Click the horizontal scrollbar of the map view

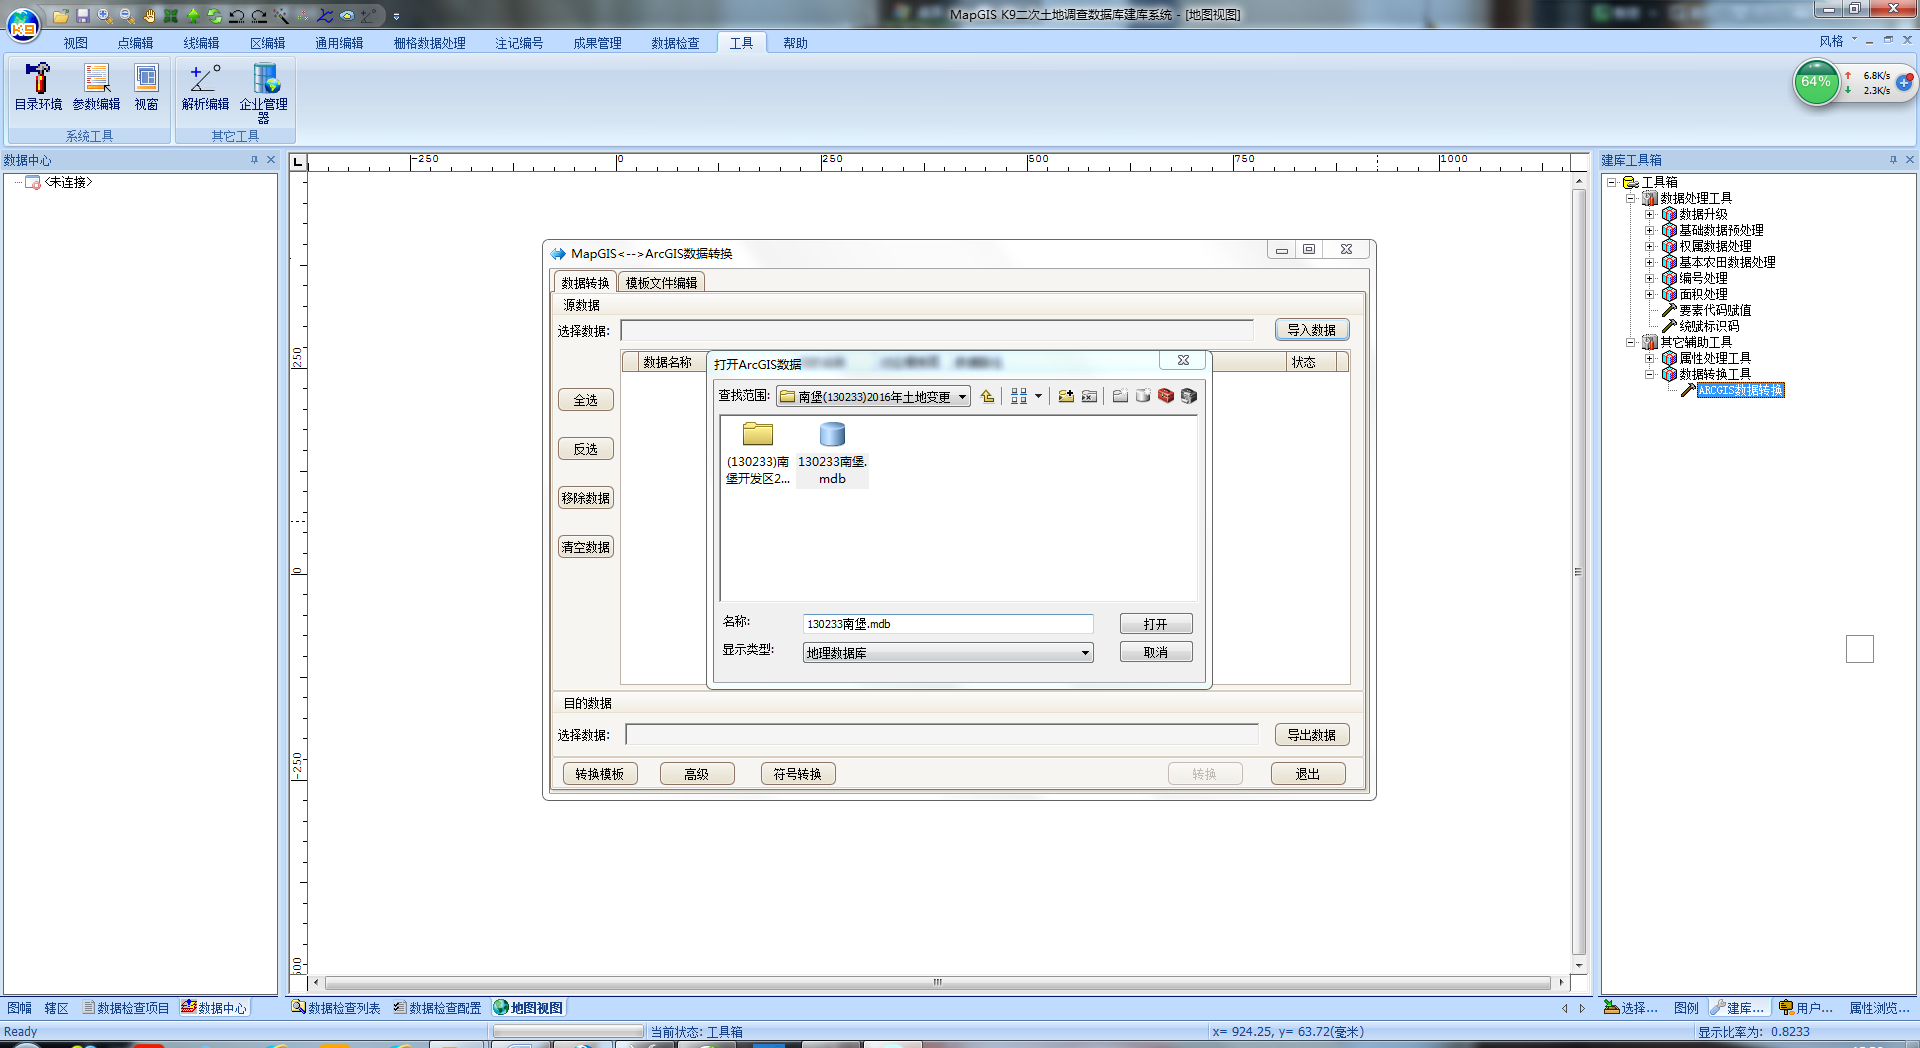tap(938, 982)
